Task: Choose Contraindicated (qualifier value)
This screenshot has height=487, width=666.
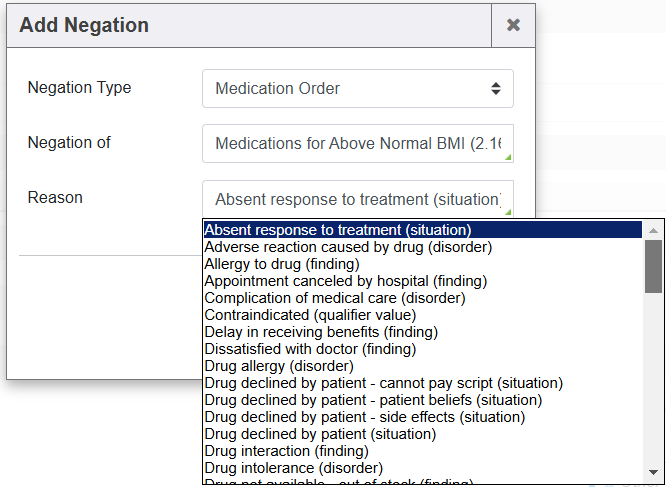Action: pos(297,315)
